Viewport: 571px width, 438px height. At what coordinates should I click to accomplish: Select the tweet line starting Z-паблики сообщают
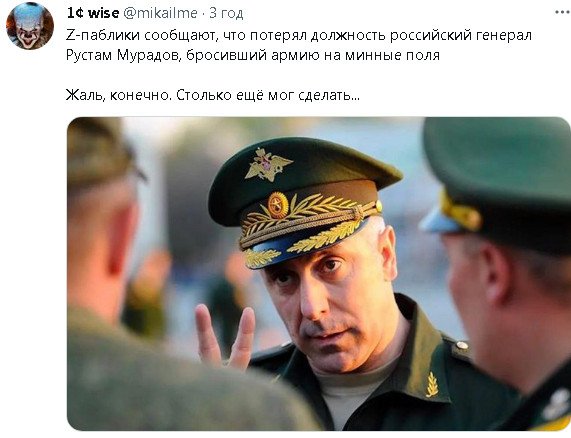(x=299, y=35)
